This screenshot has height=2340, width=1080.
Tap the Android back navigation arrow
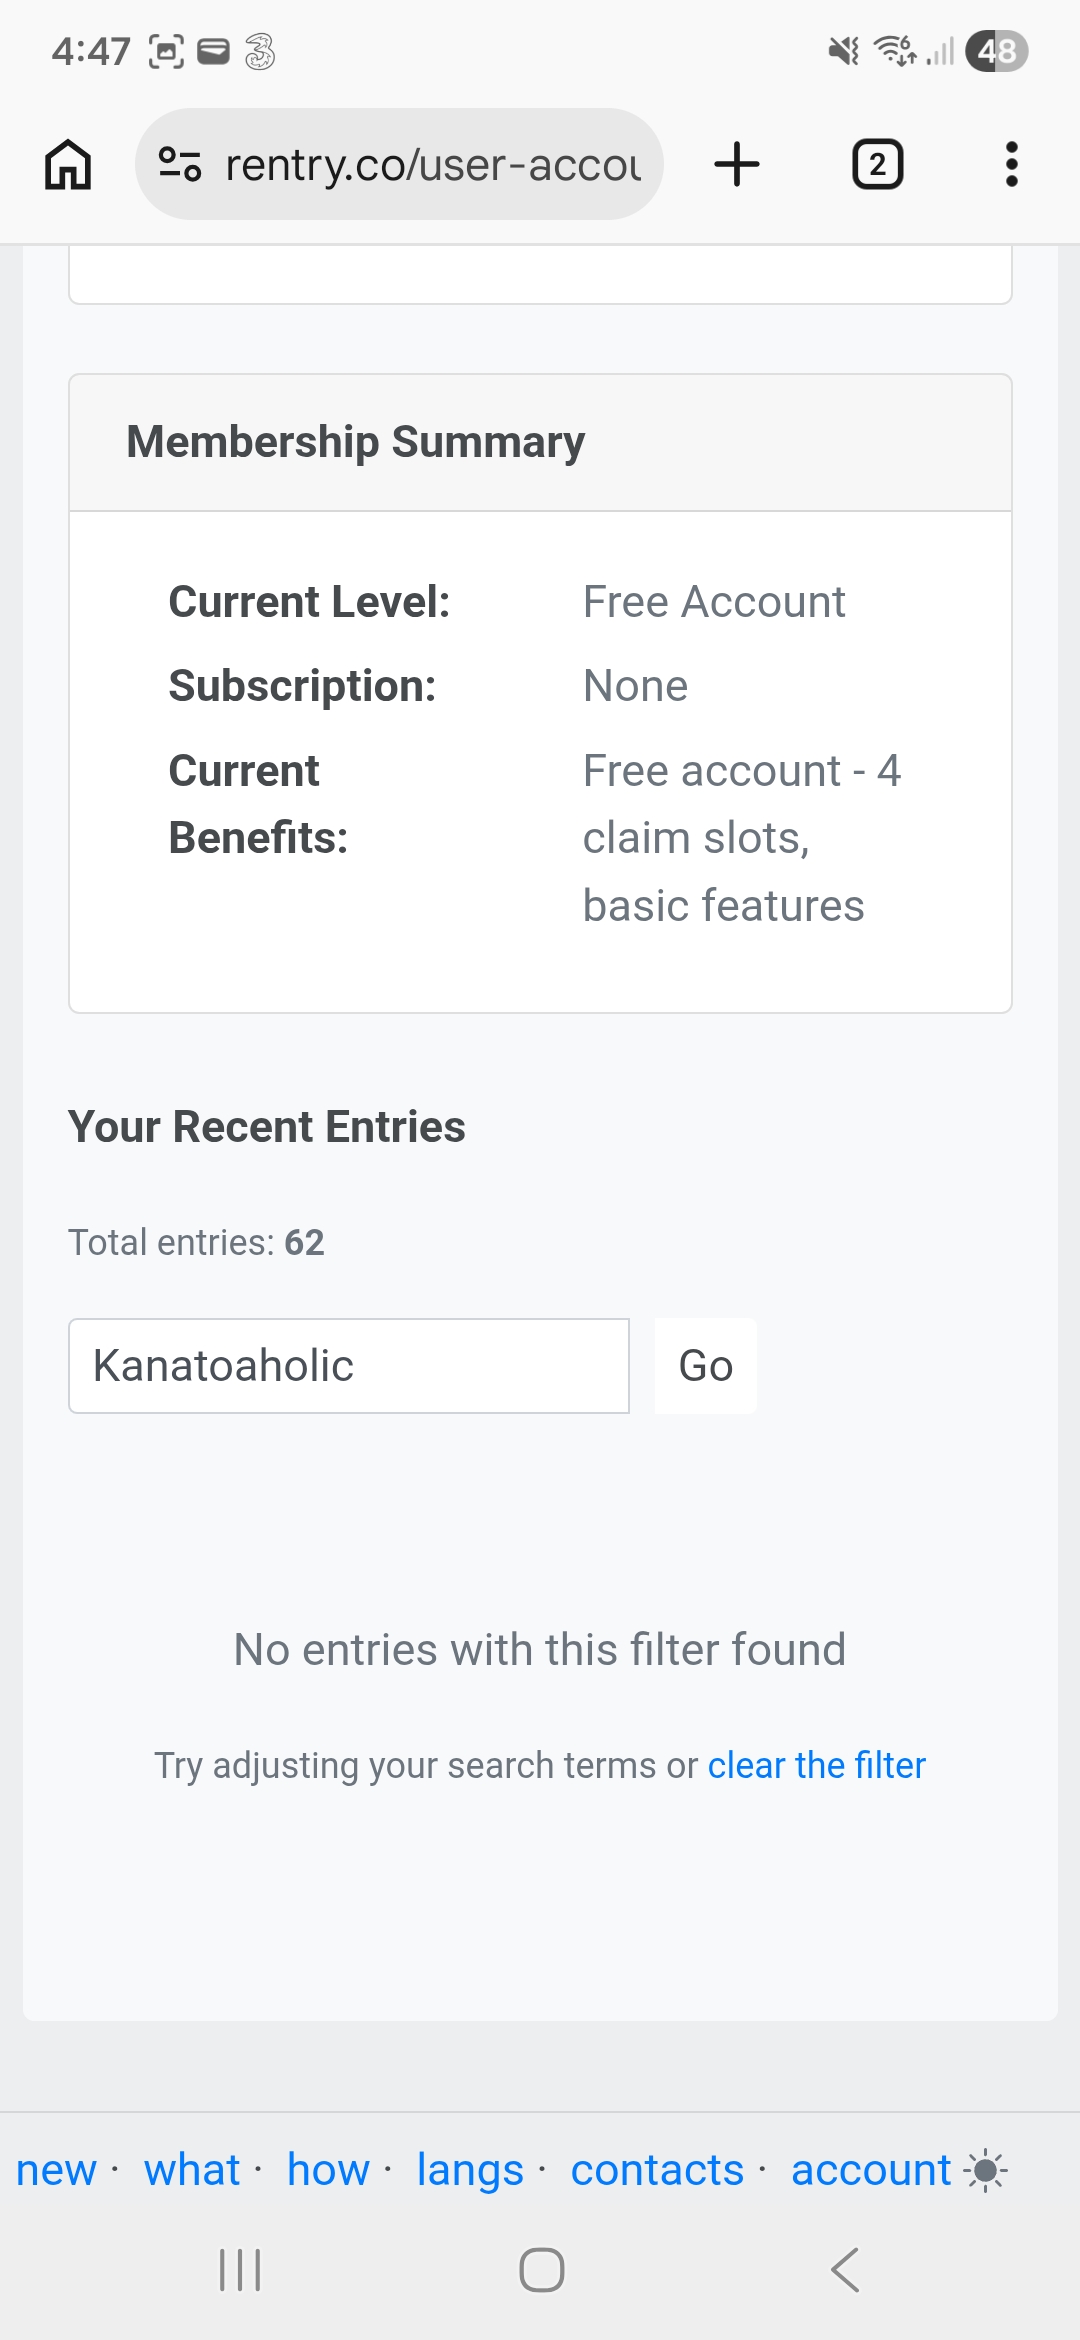point(845,2270)
